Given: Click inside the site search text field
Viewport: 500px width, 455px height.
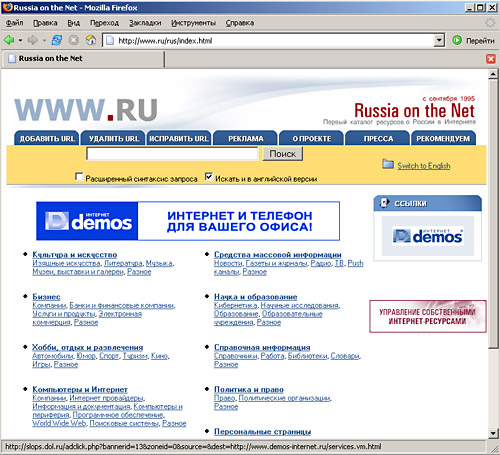Looking at the screenshot, I should point(172,154).
